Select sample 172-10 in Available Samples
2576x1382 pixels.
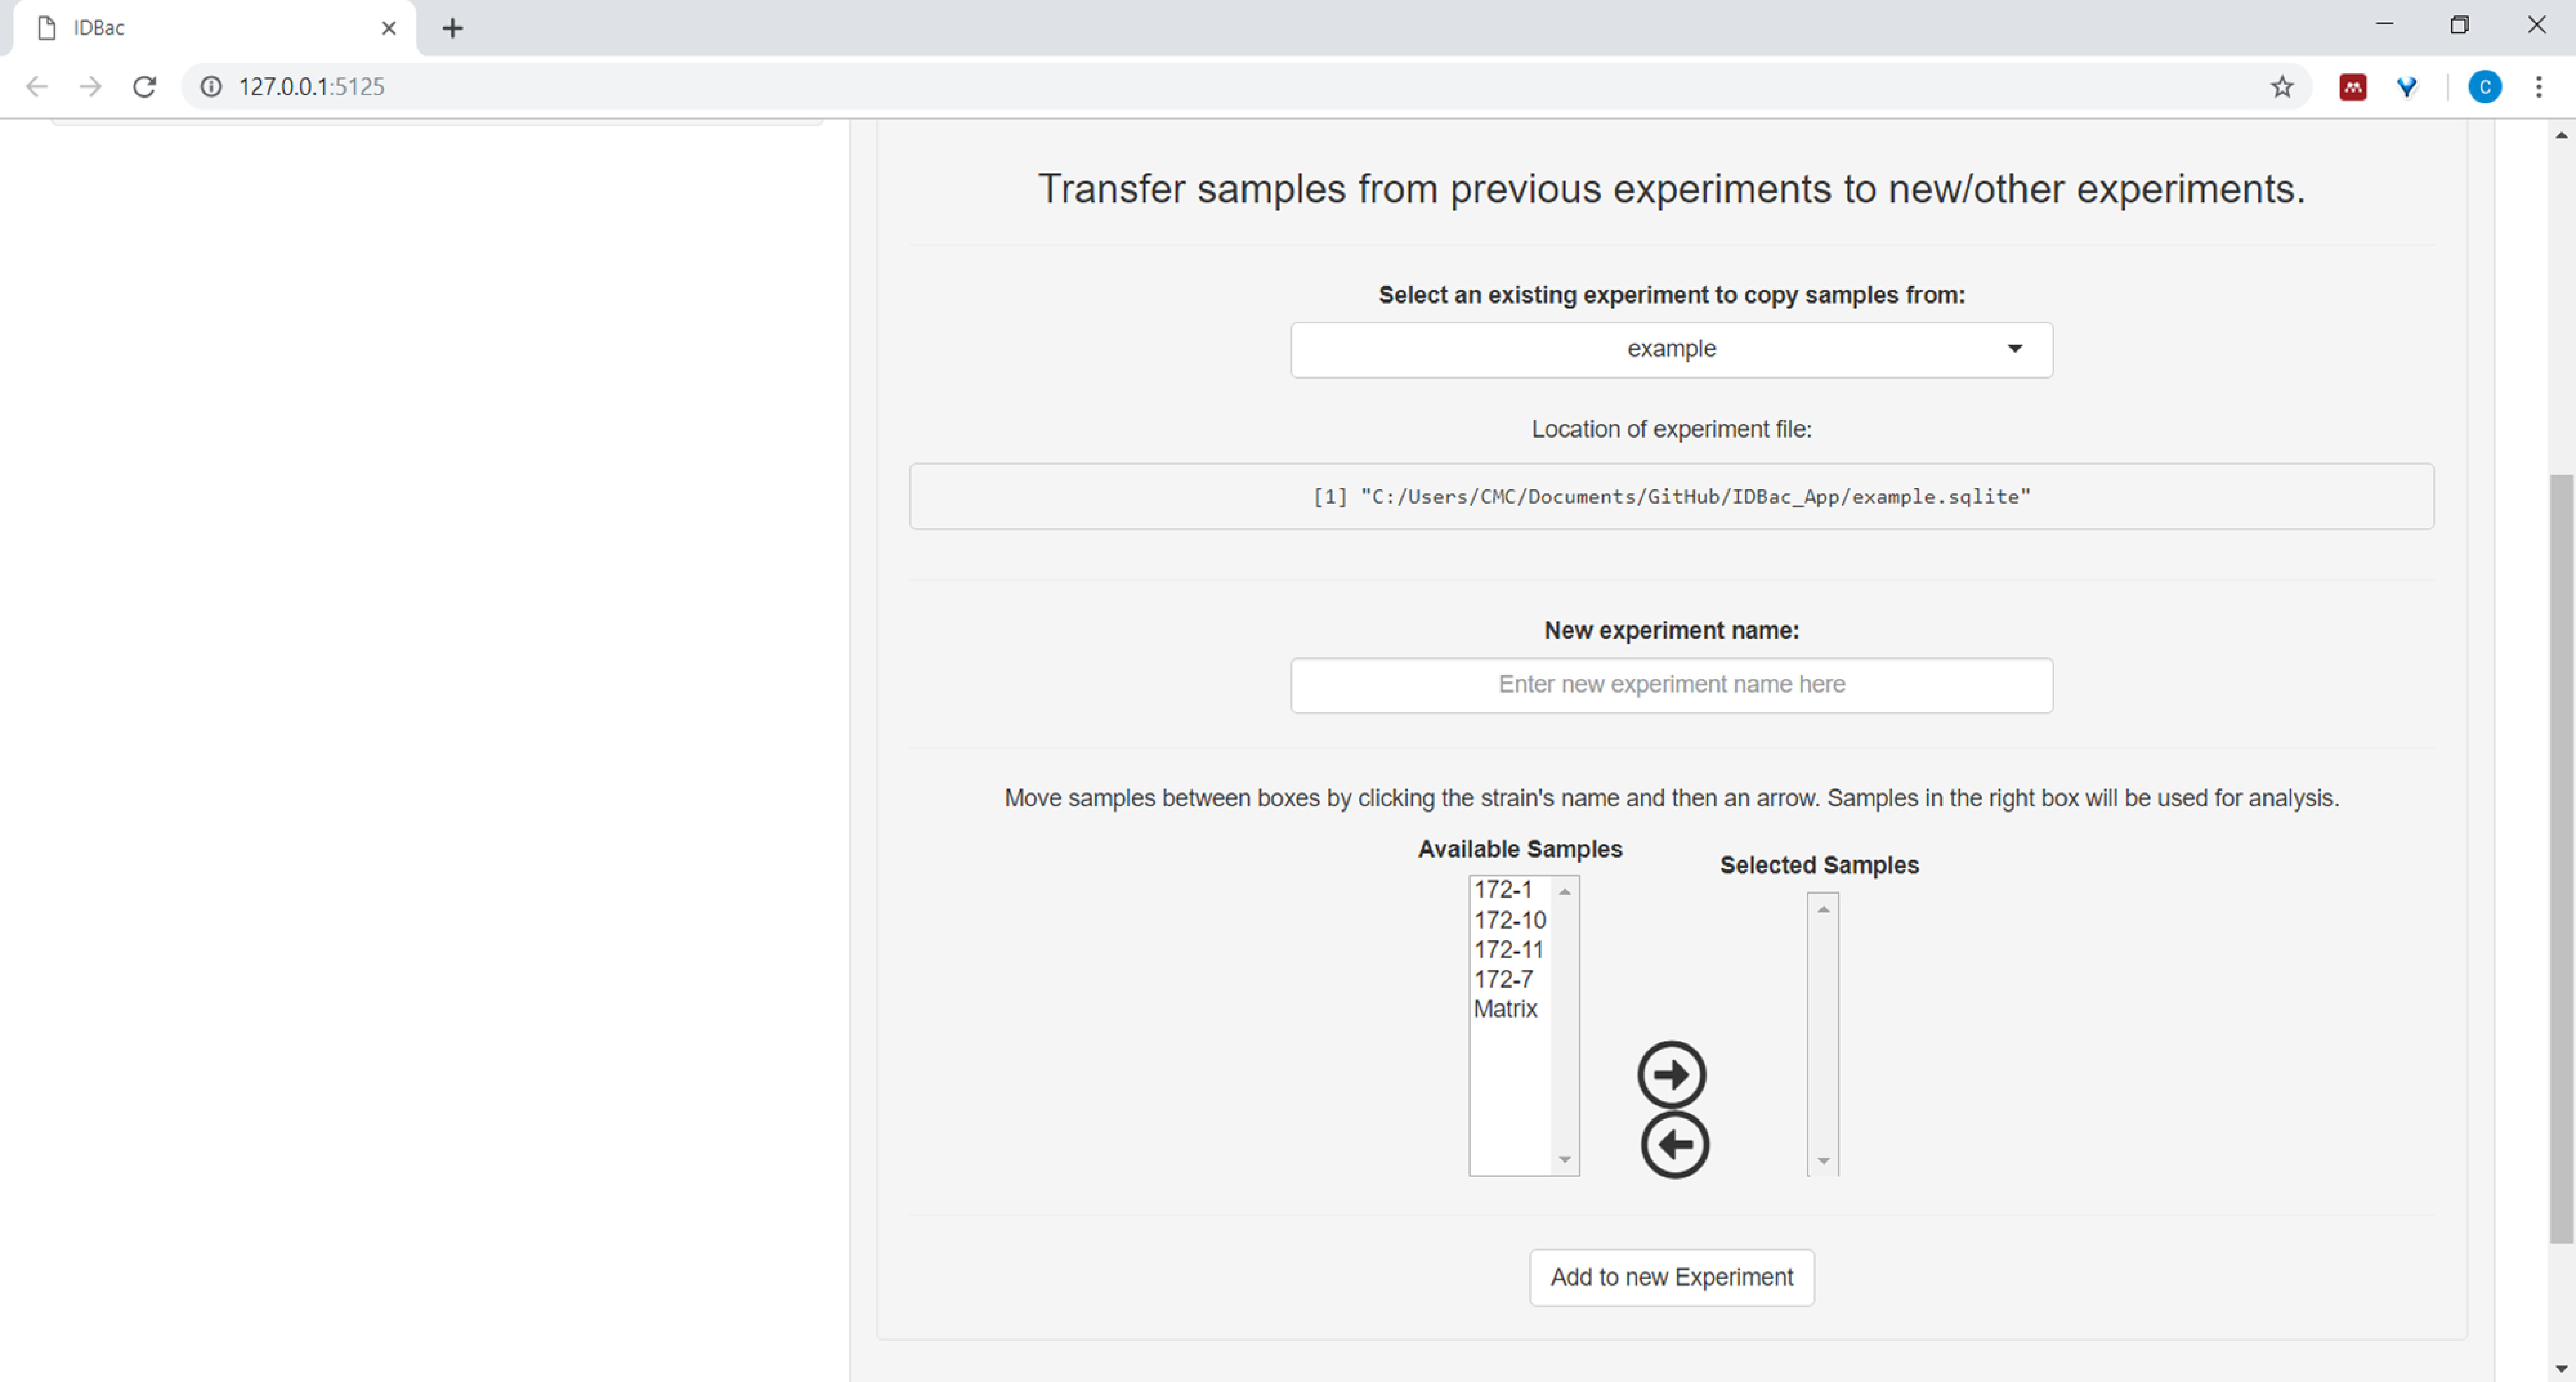(x=1509, y=920)
